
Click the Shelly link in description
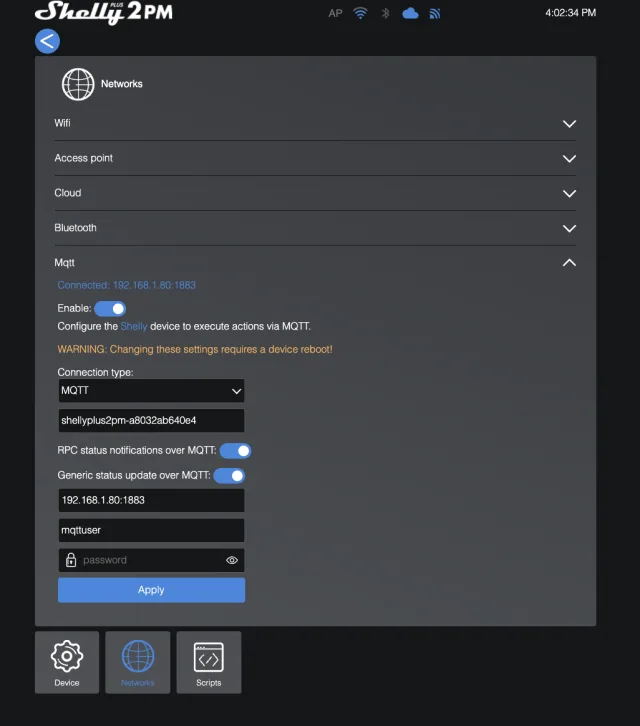[x=134, y=326]
